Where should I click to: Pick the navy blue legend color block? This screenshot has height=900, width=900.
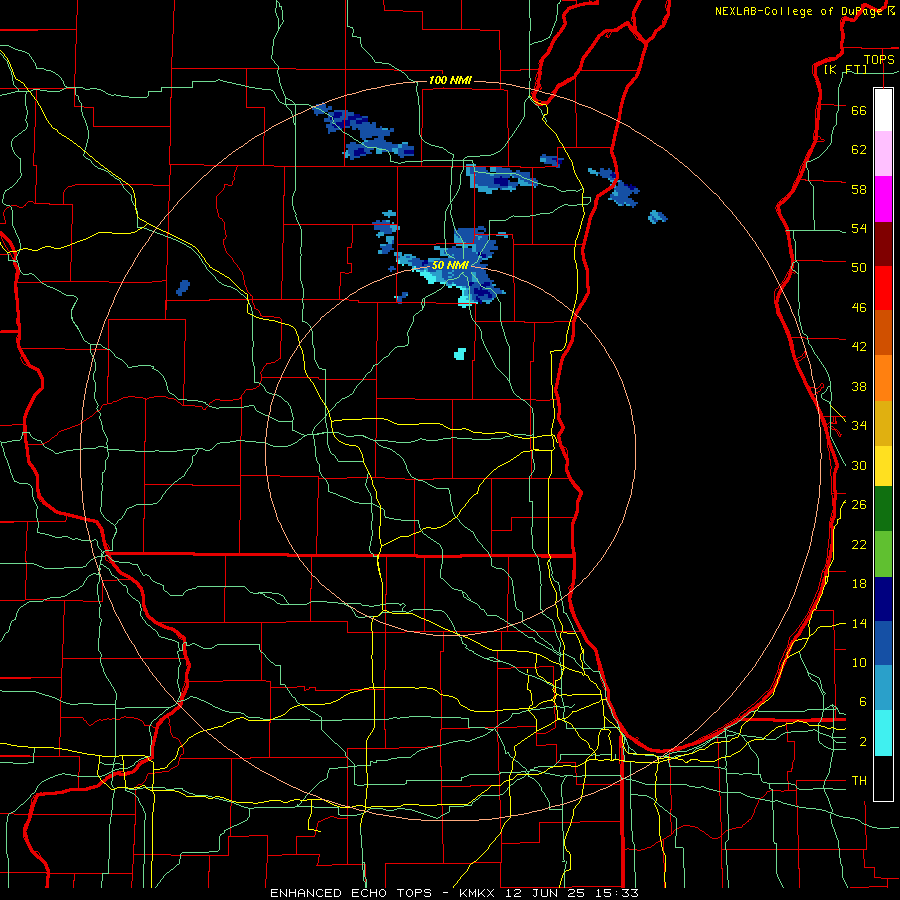coord(883,599)
